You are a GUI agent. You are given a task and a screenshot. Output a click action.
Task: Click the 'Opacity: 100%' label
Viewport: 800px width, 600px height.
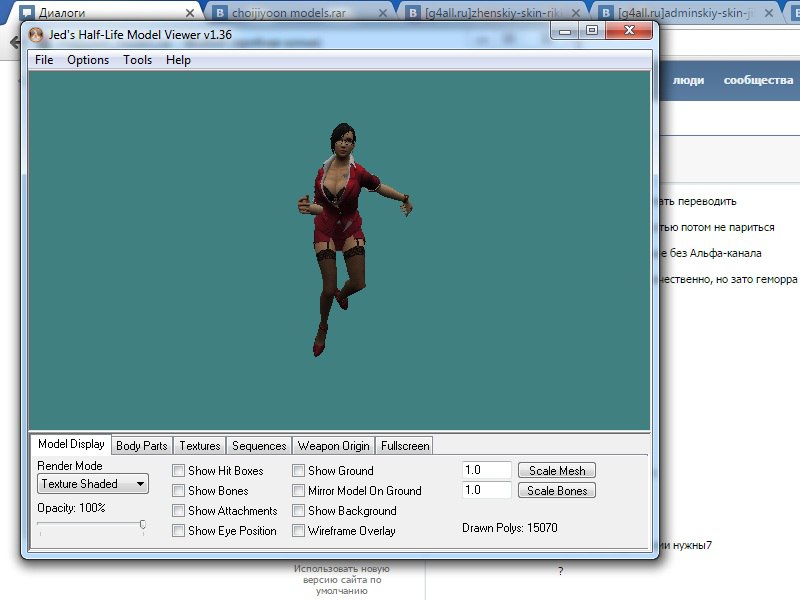tap(71, 508)
